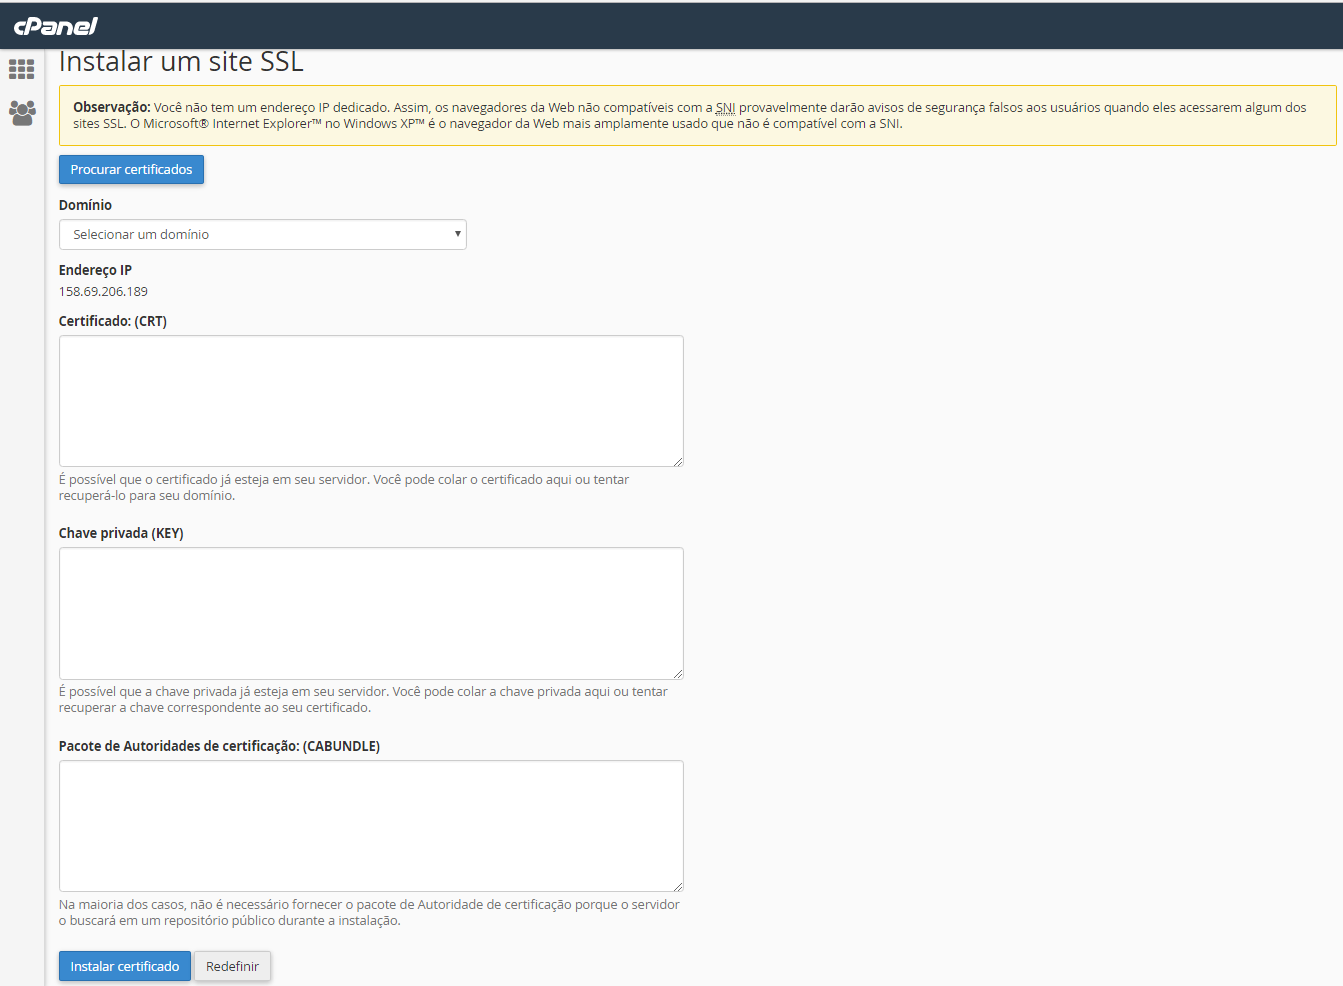Open the cPanel home grid icon

[x=22, y=69]
